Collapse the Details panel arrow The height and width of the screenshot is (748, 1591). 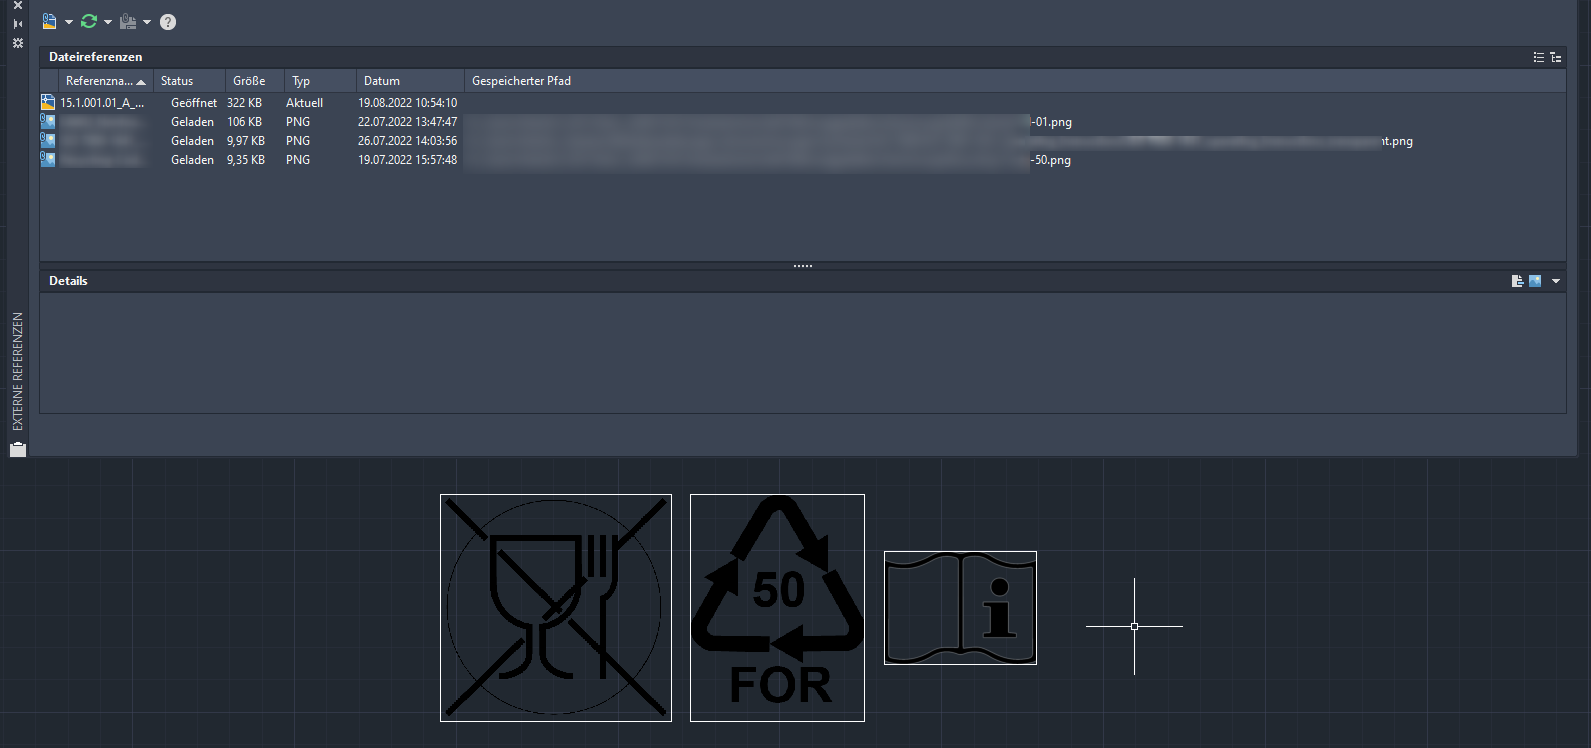point(1556,282)
